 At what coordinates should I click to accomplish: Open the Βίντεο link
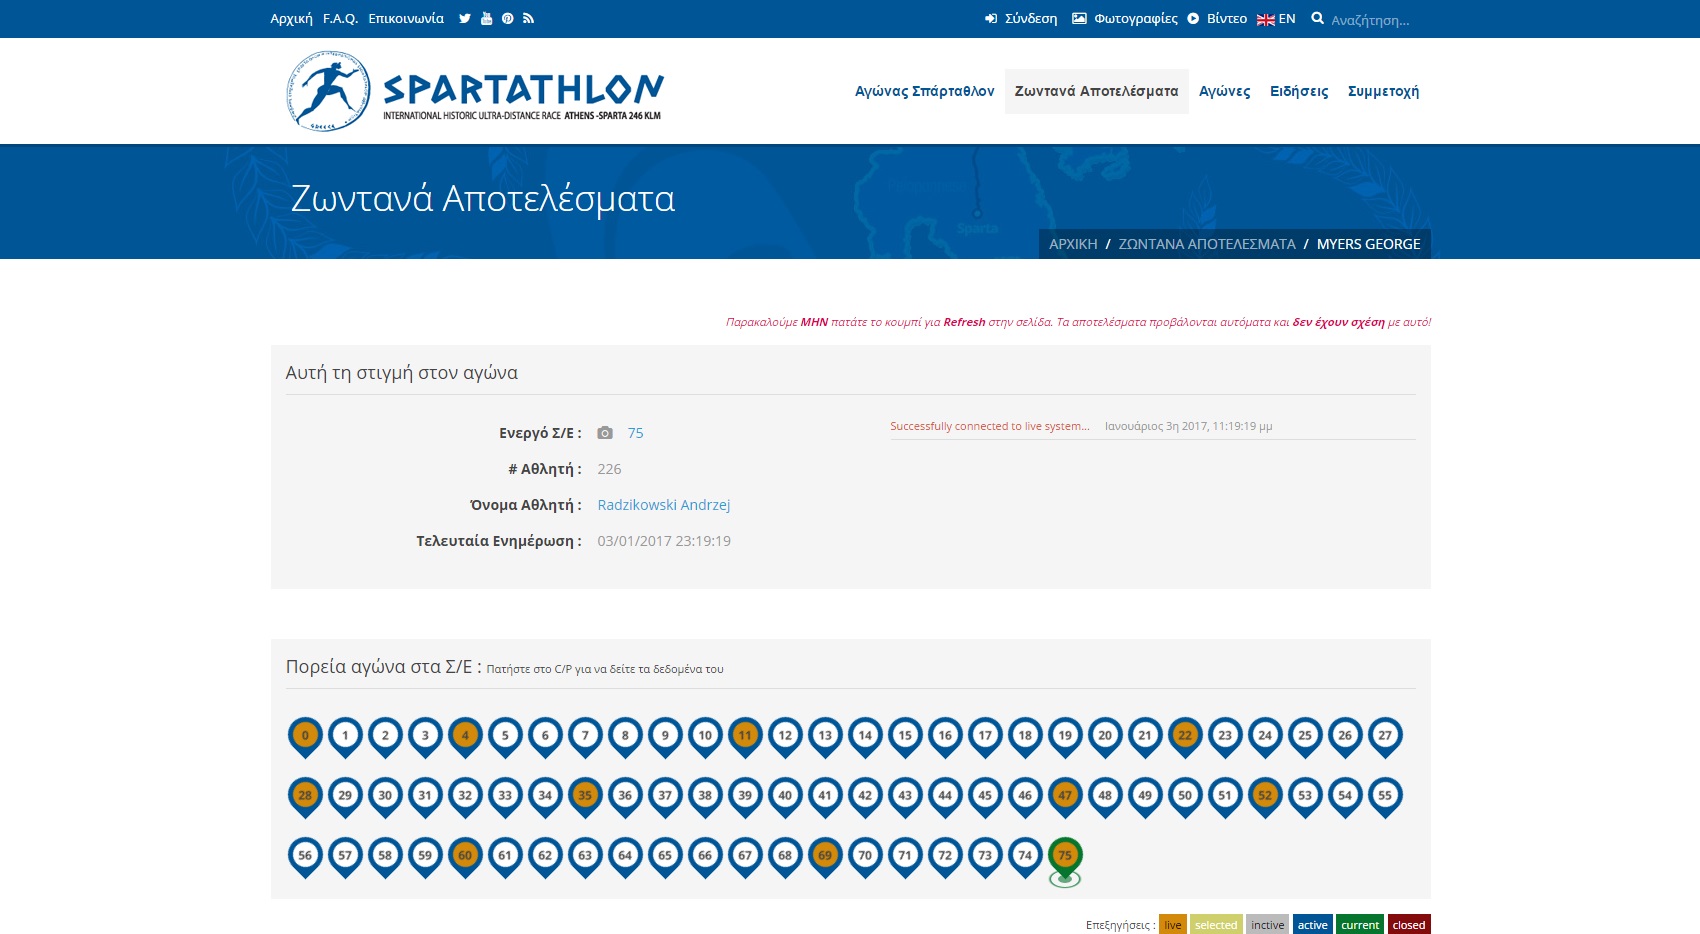[1217, 18]
